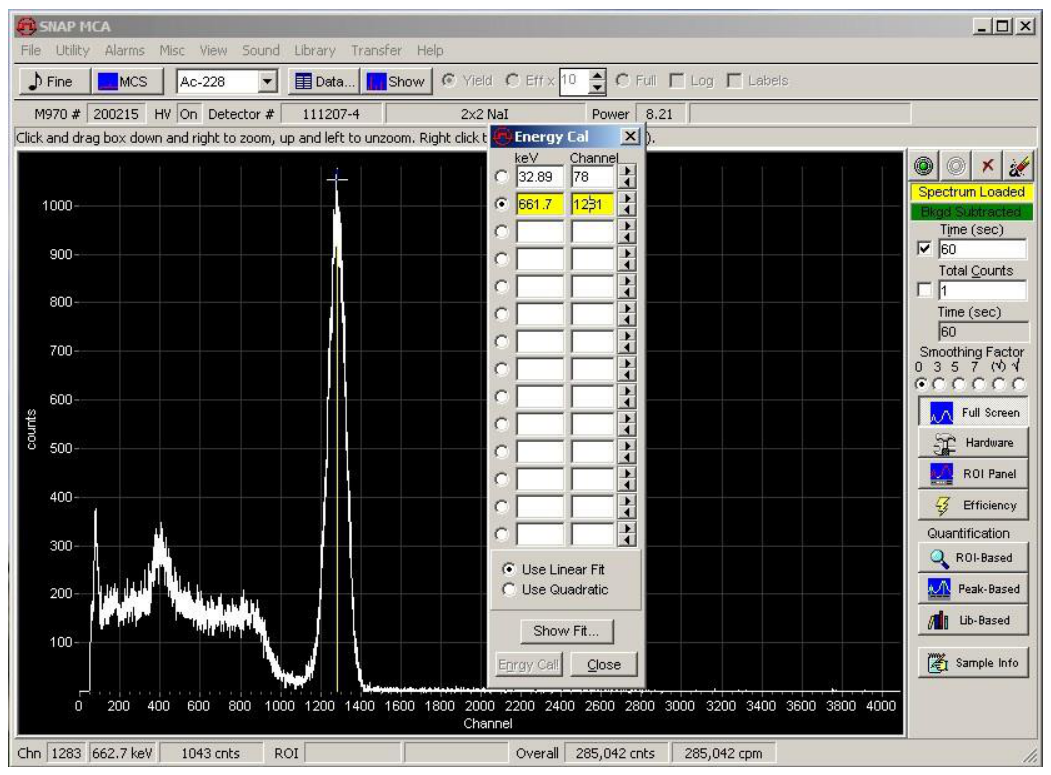The width and height of the screenshot is (1051, 775).
Task: Open the File menu
Action: (x=31, y=50)
